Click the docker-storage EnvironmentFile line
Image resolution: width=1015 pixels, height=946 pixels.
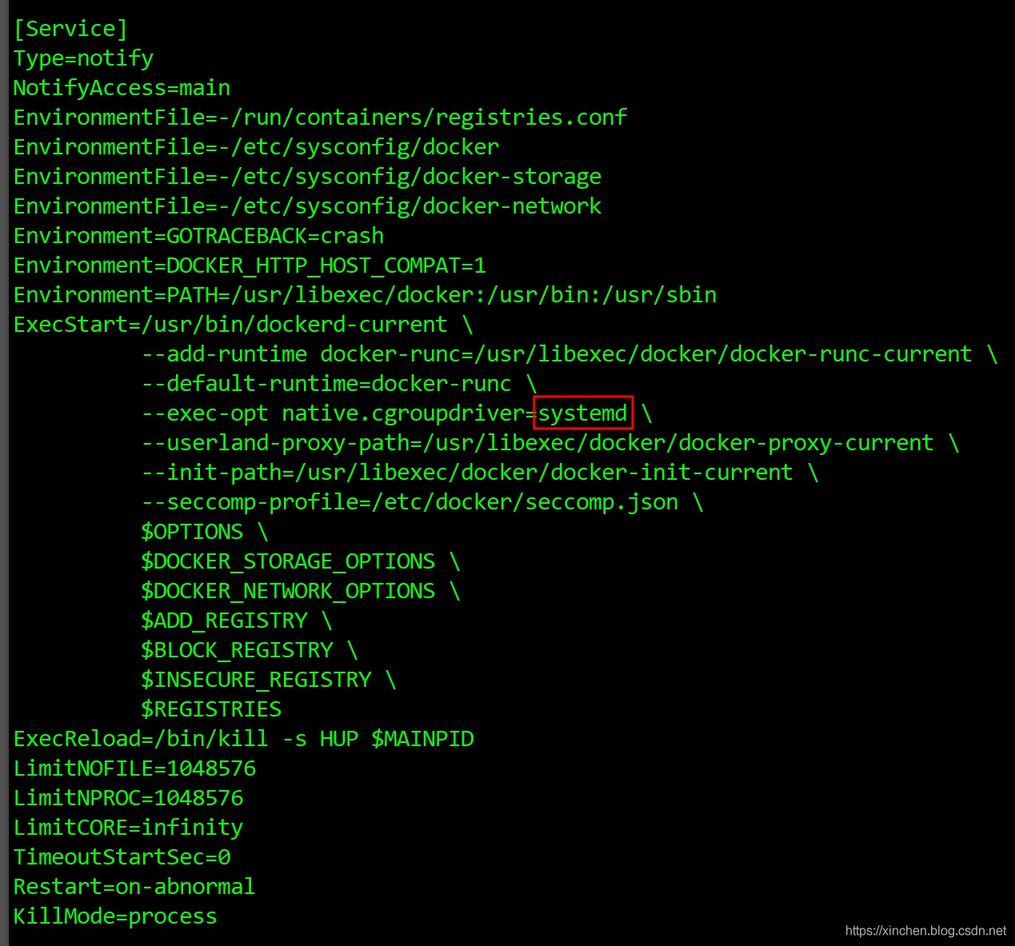point(307,177)
